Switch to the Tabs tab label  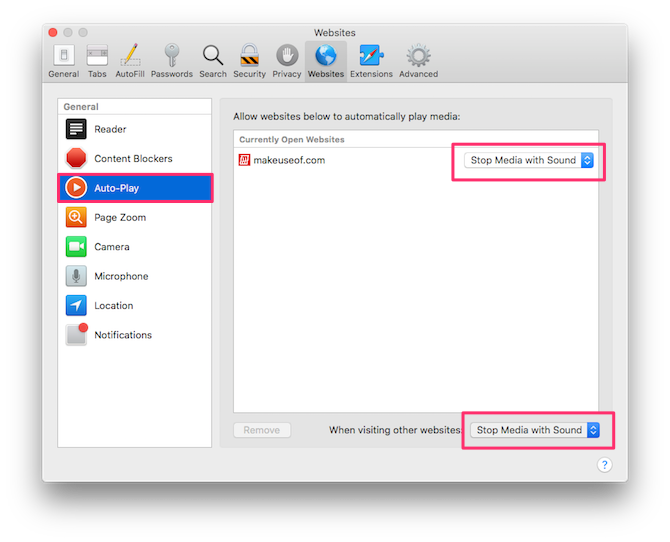[x=97, y=74]
